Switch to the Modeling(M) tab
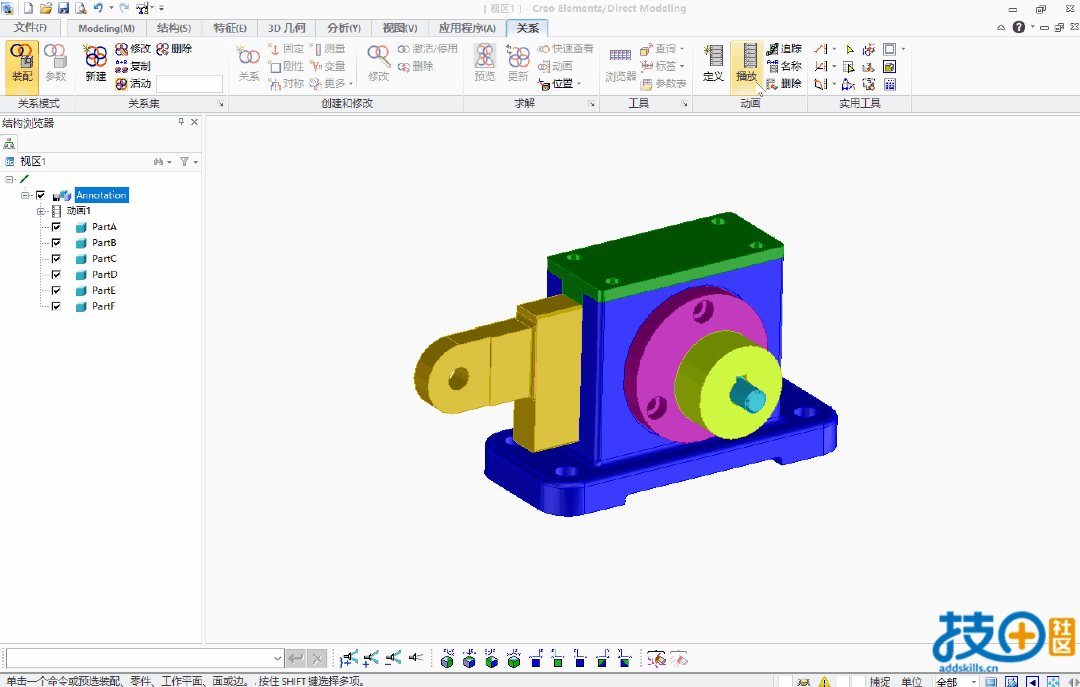The height and width of the screenshot is (687, 1080). [106, 28]
